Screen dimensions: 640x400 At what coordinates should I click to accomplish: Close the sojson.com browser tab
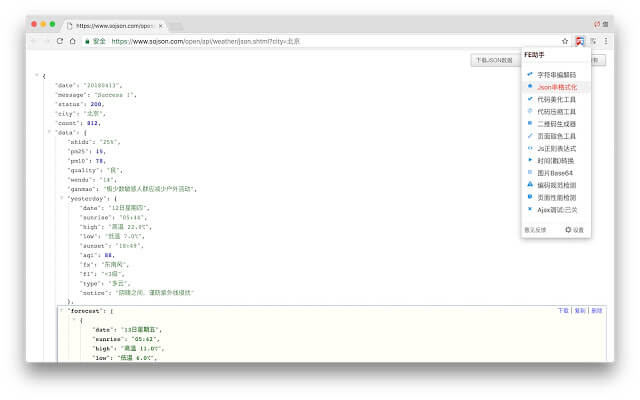click(x=160, y=26)
